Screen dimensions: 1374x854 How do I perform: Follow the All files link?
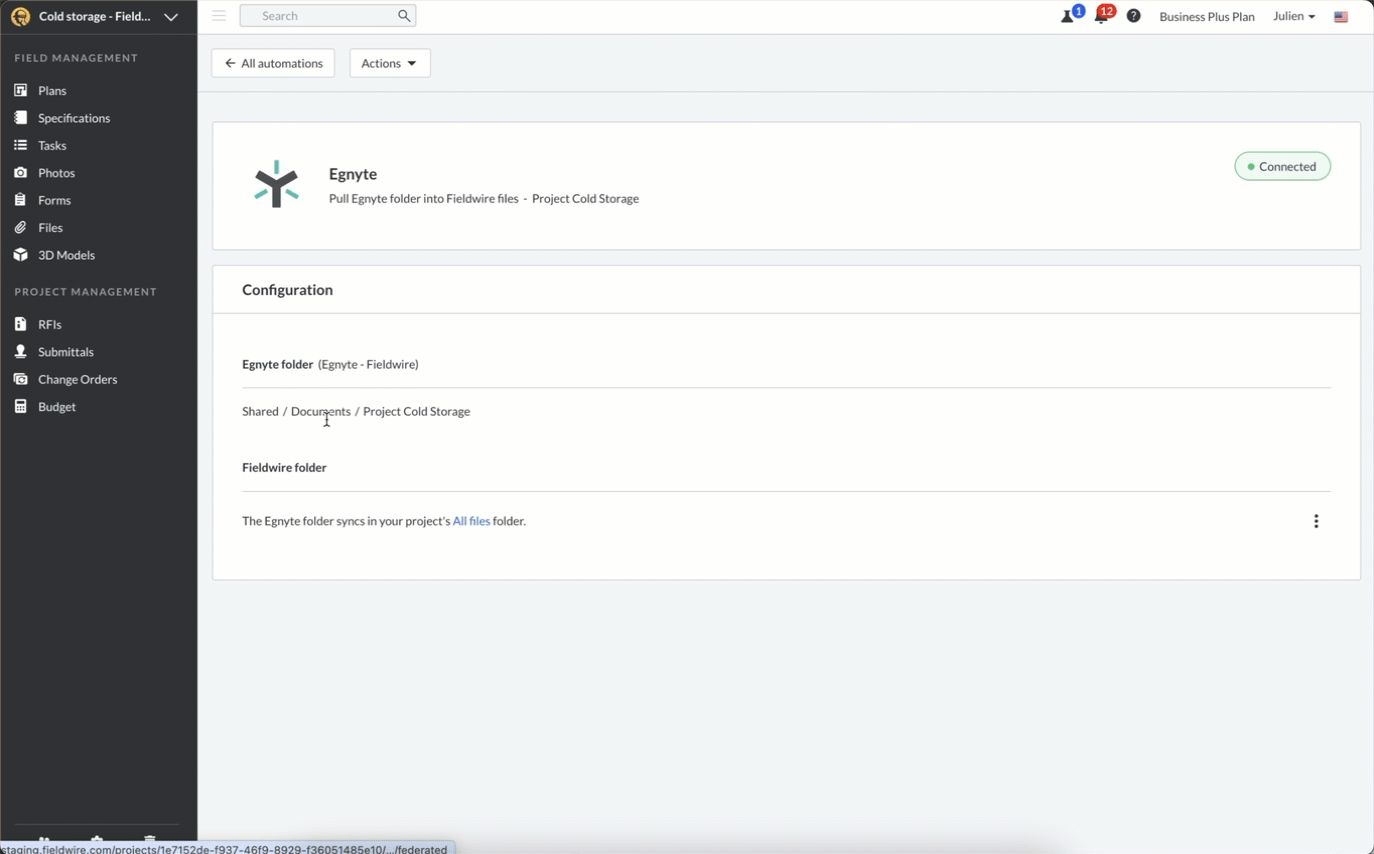click(471, 521)
